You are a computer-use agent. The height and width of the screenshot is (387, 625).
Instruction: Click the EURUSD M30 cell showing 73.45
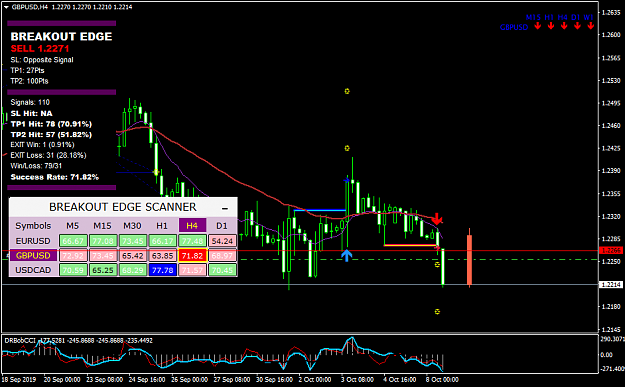click(133, 241)
